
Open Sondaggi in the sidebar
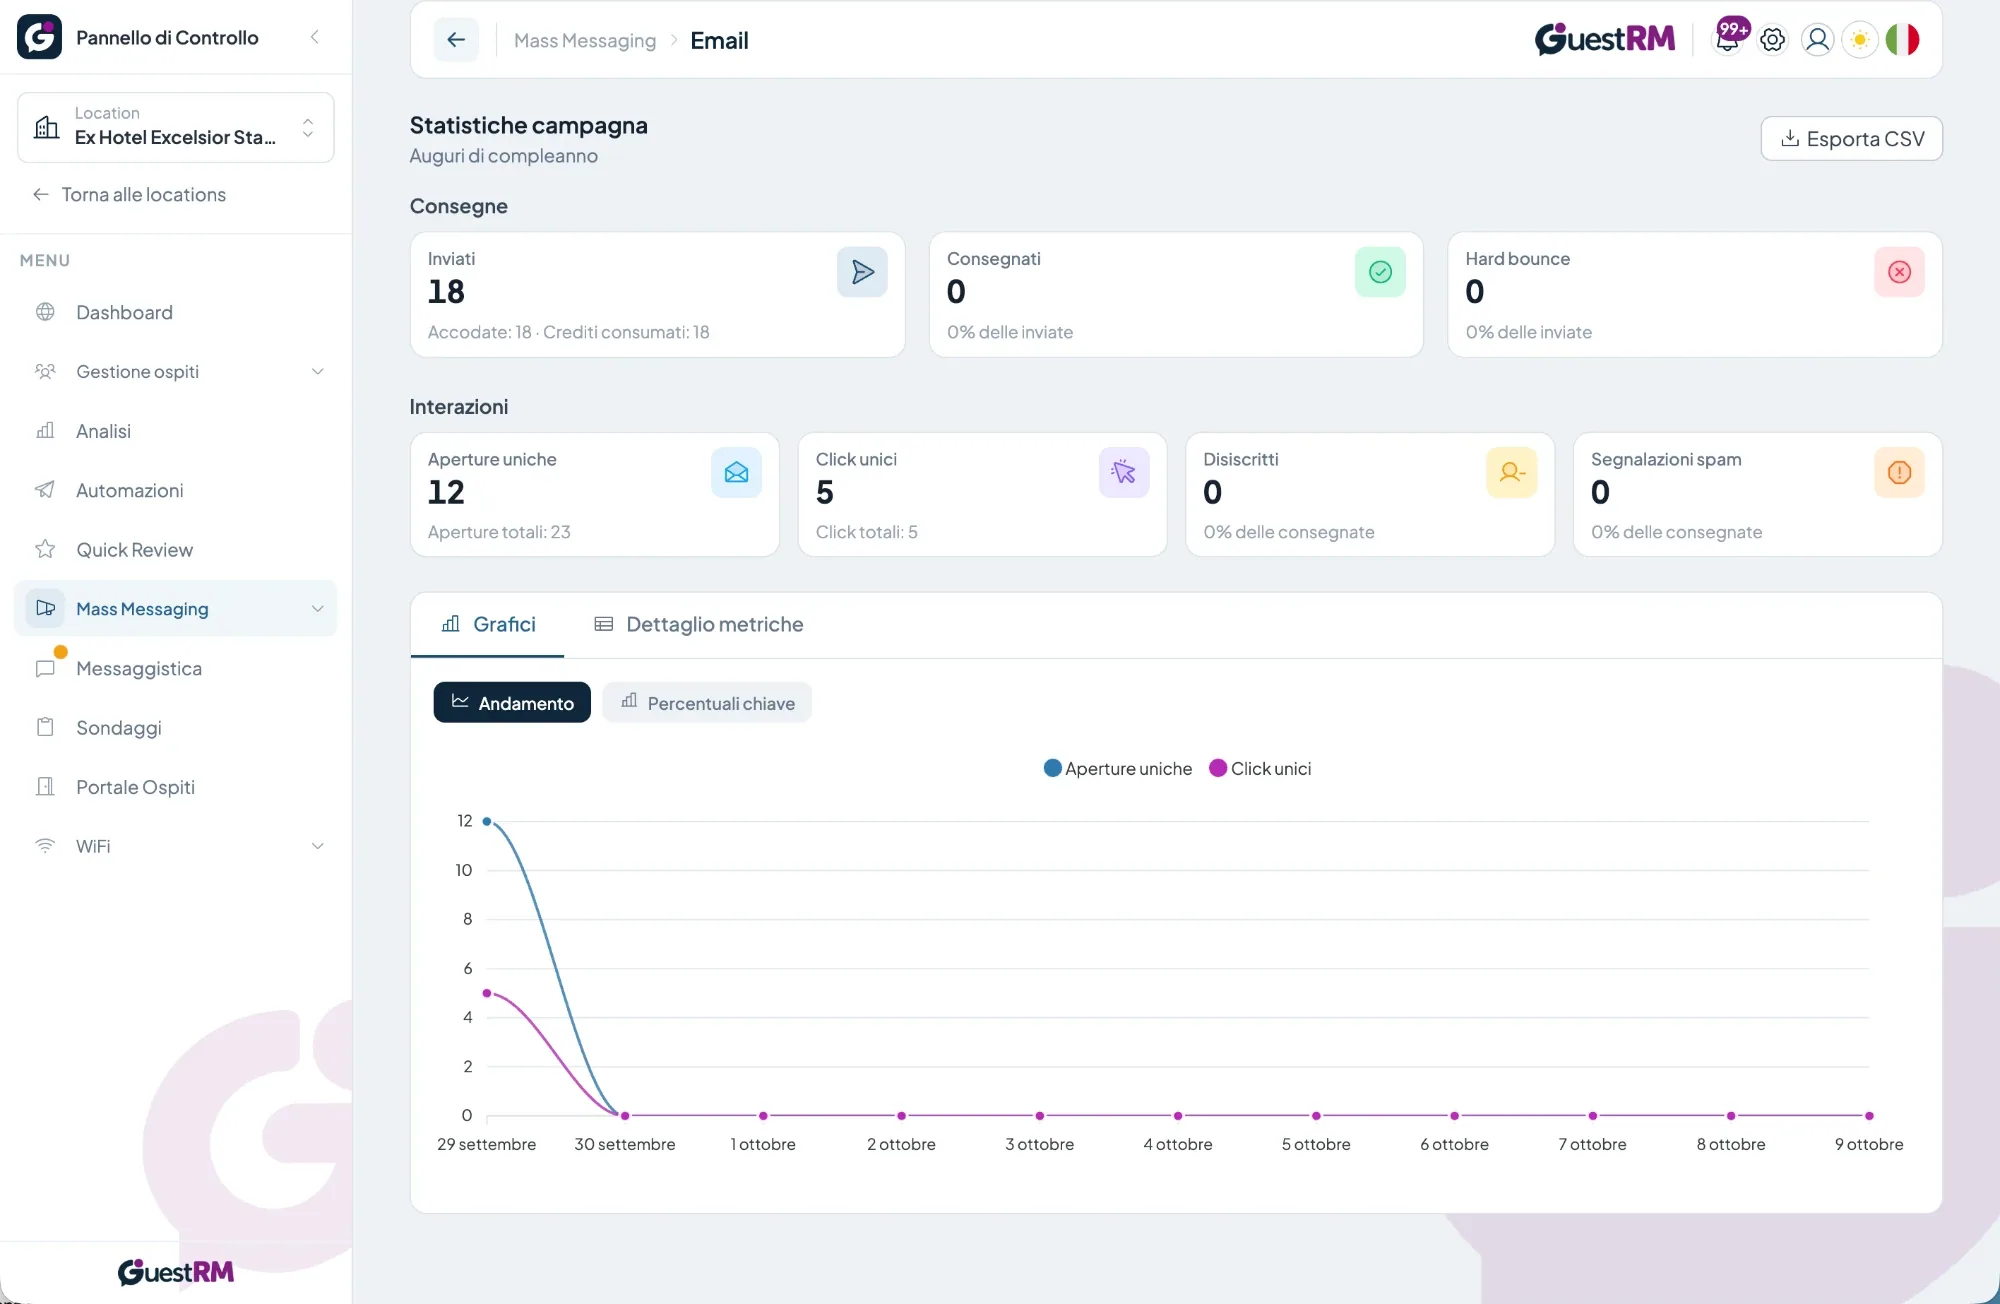175,728
